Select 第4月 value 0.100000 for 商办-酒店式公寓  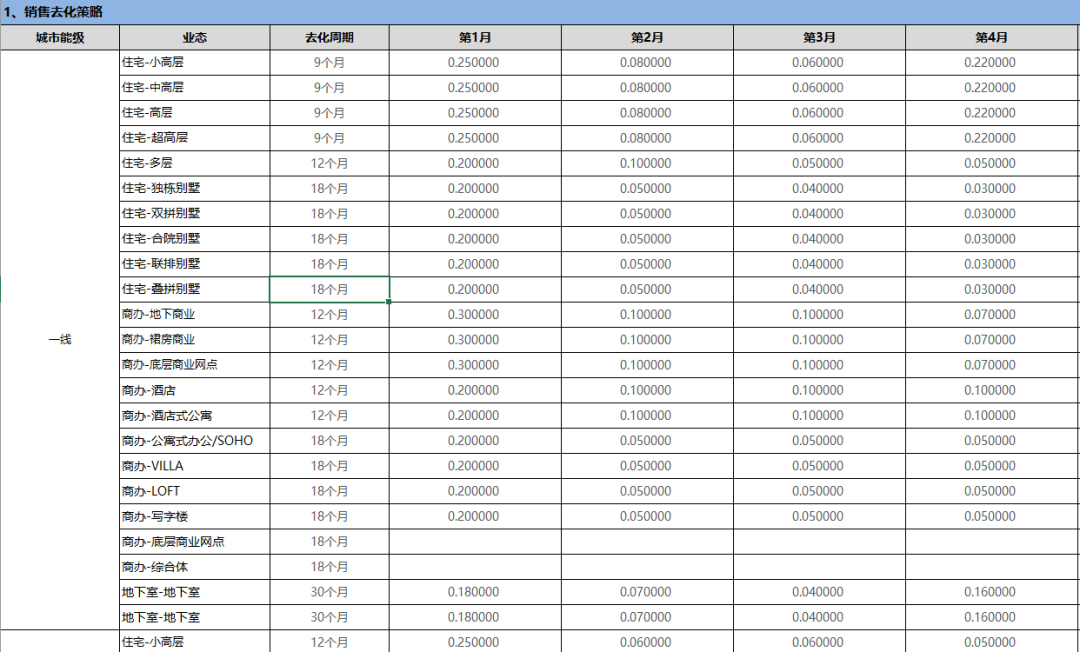point(993,415)
